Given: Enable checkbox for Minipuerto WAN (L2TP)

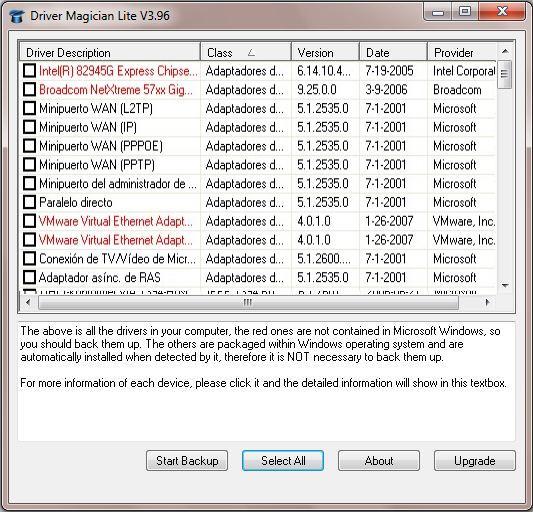Looking at the screenshot, I should (30, 108).
